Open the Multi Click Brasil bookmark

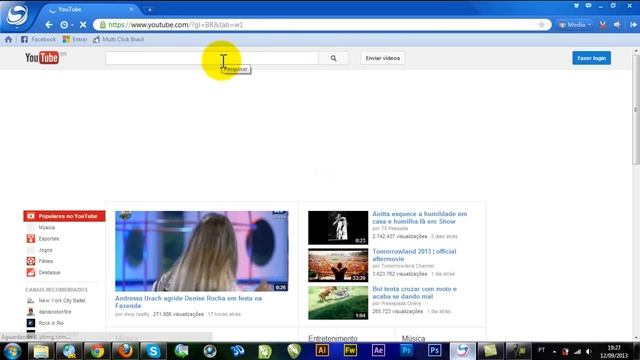118,40
